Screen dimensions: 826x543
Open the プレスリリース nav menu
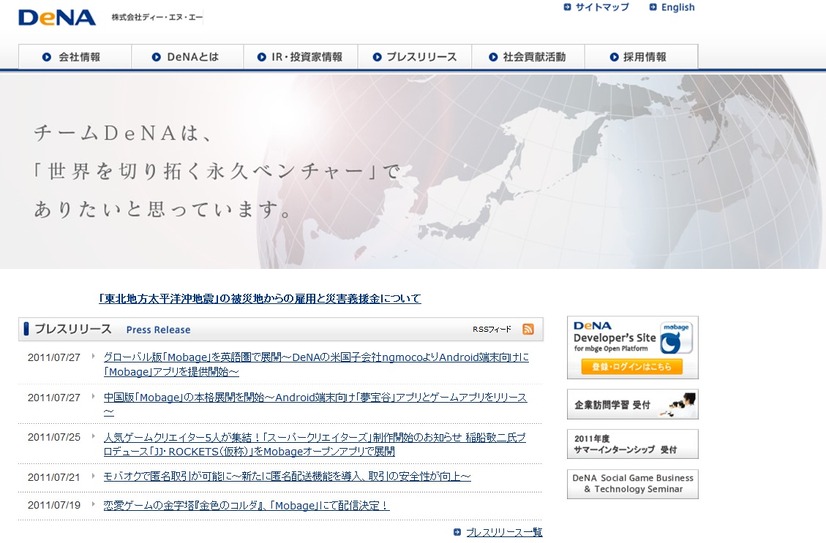pos(415,57)
